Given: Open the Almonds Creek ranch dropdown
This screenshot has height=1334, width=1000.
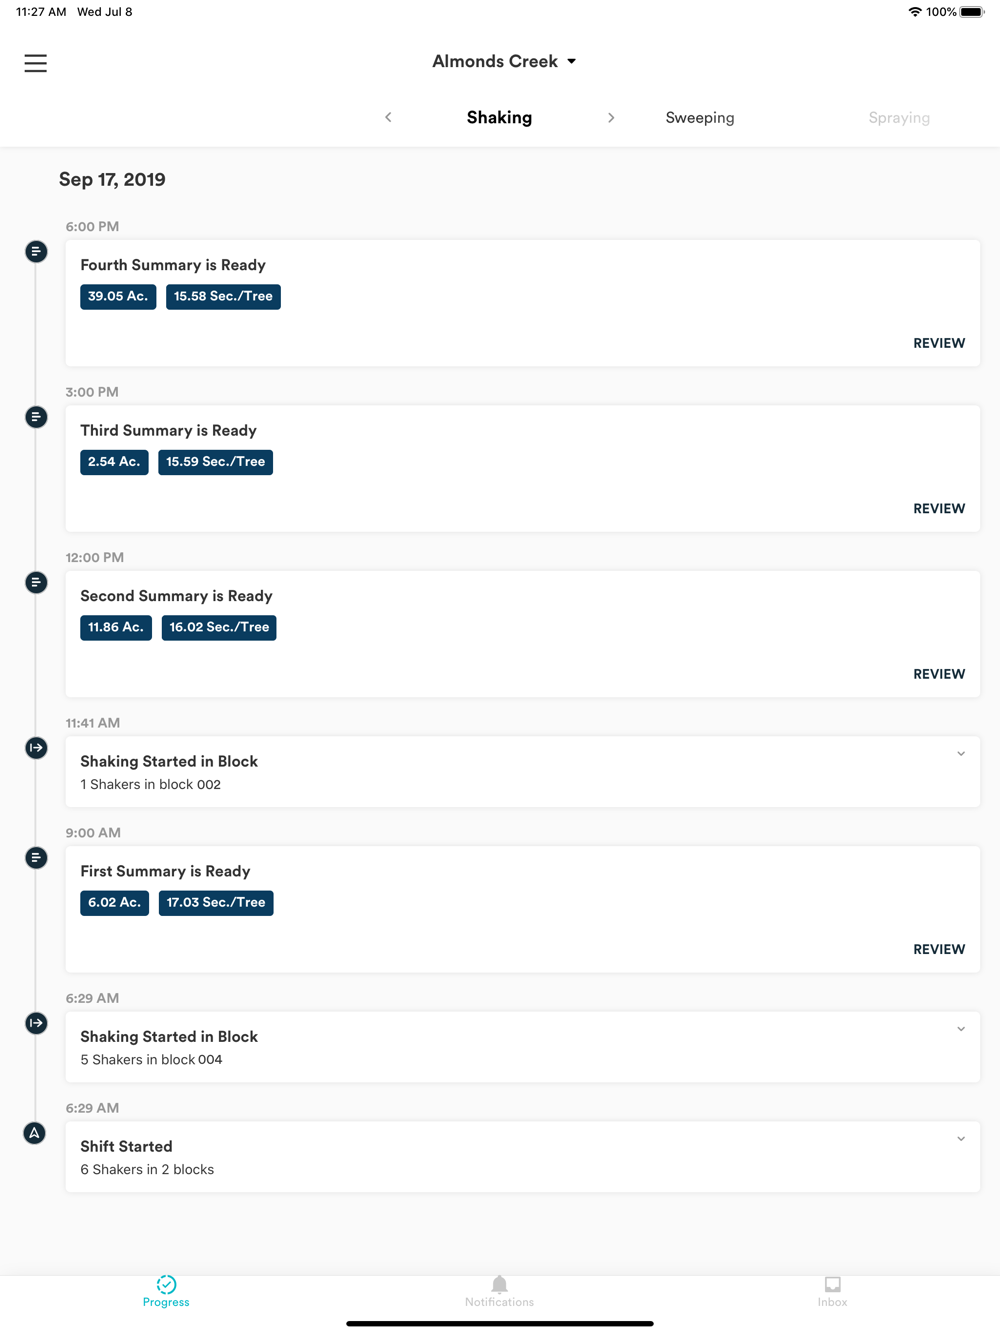Looking at the screenshot, I should [x=504, y=61].
